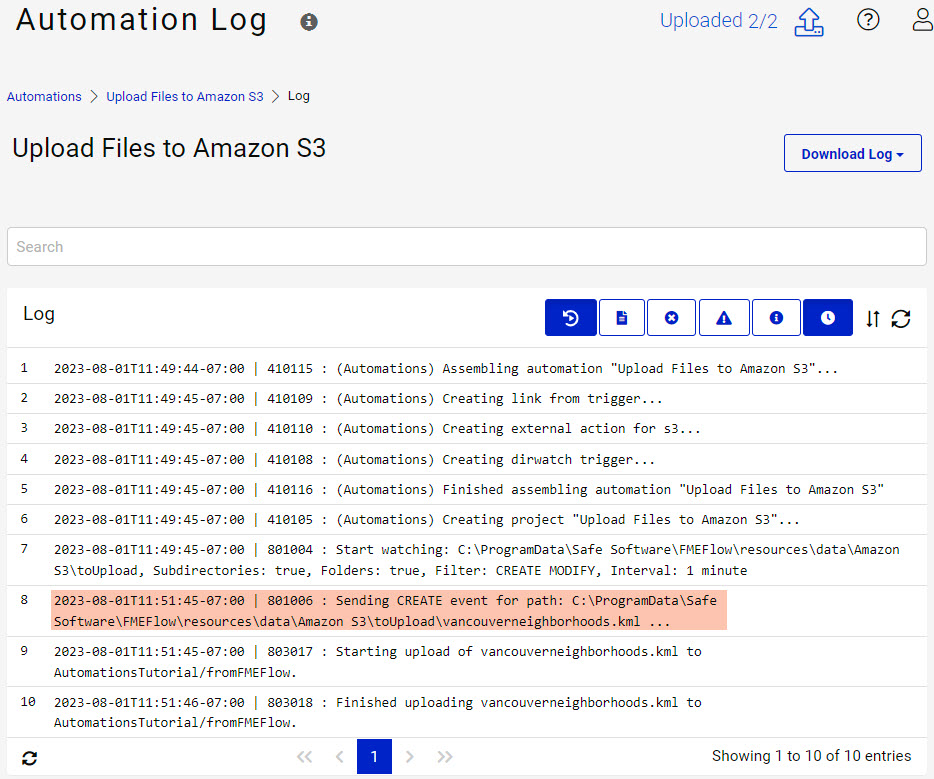
Task: Select log row 1 Assembling automation
Action: coord(466,369)
